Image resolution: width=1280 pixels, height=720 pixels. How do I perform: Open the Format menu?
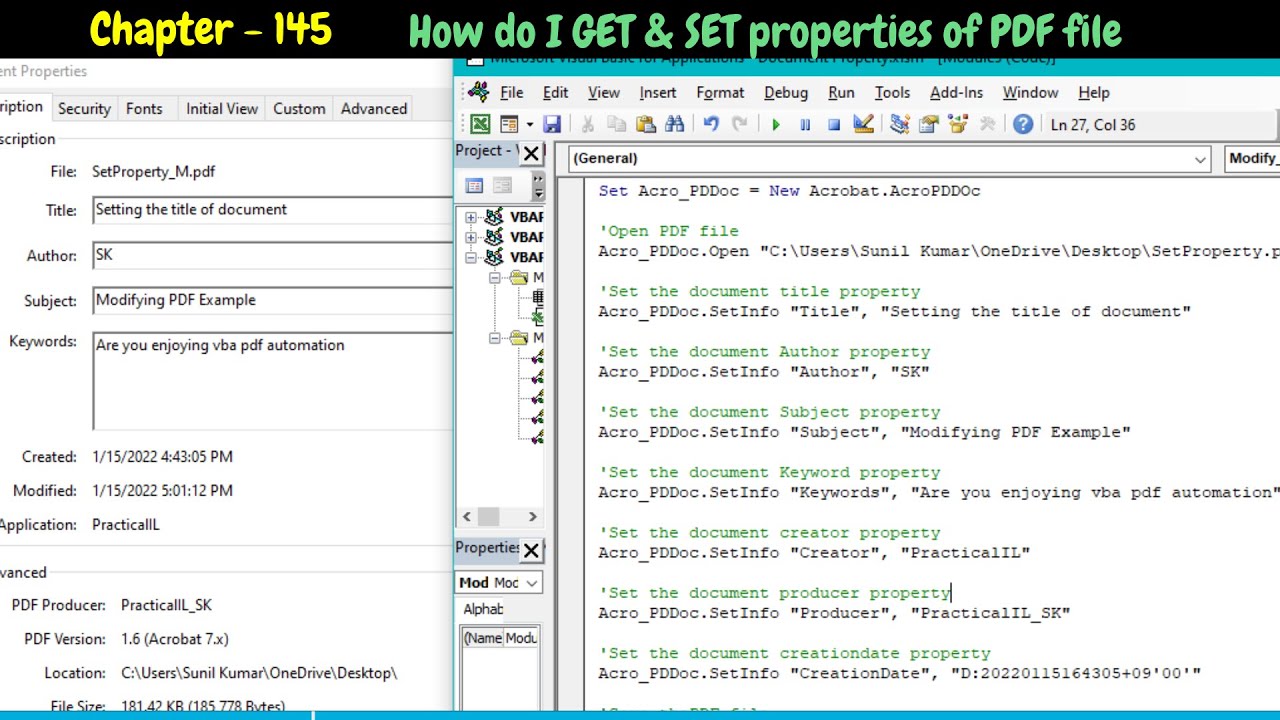[x=720, y=92]
